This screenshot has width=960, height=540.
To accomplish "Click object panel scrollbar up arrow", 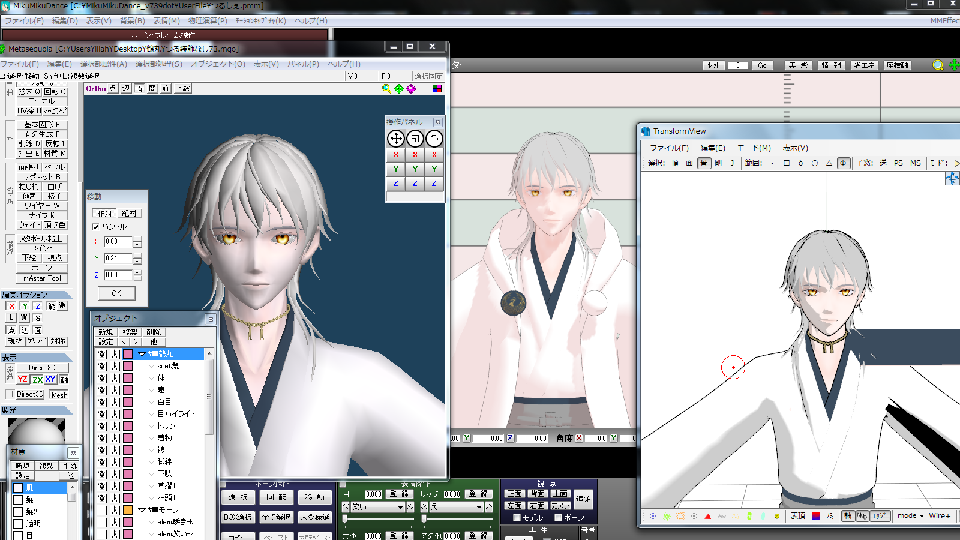I will tap(209, 354).
